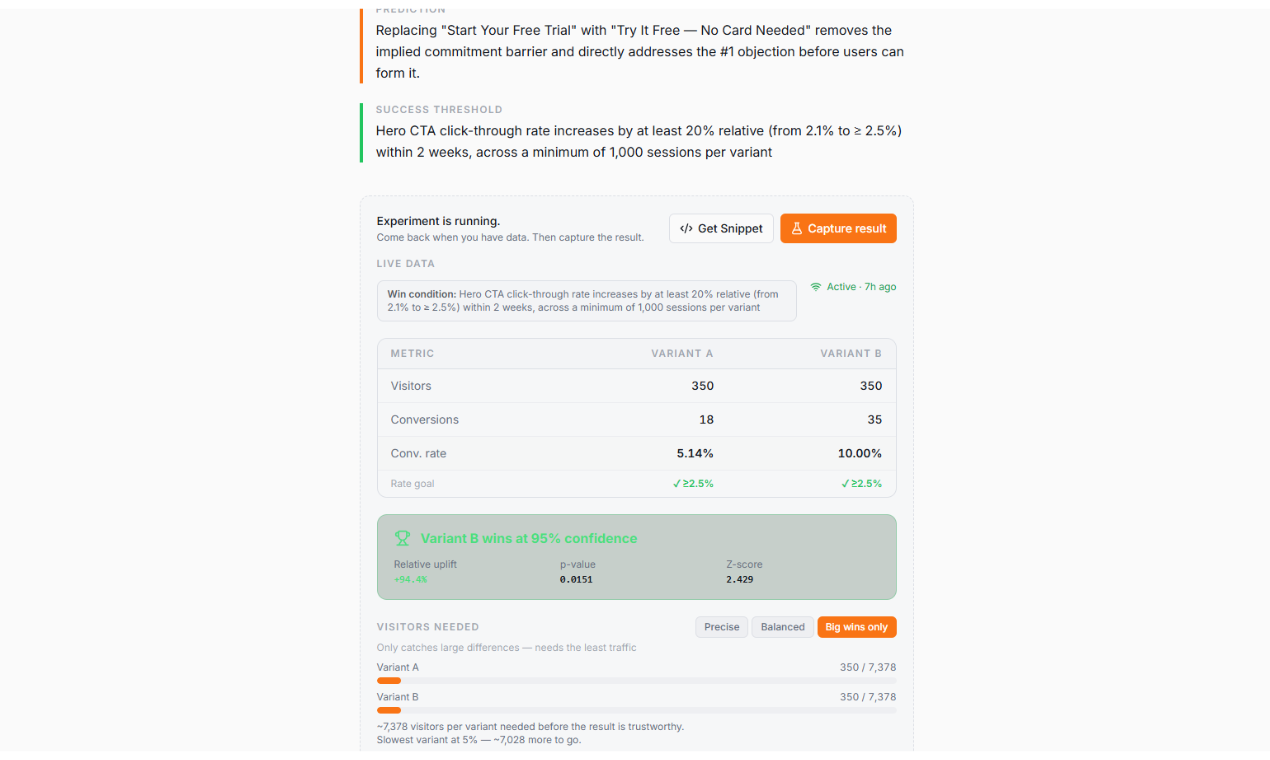Click the +94.4% relative uplift value
Image resolution: width=1270 pixels, height=760 pixels.
(x=410, y=579)
